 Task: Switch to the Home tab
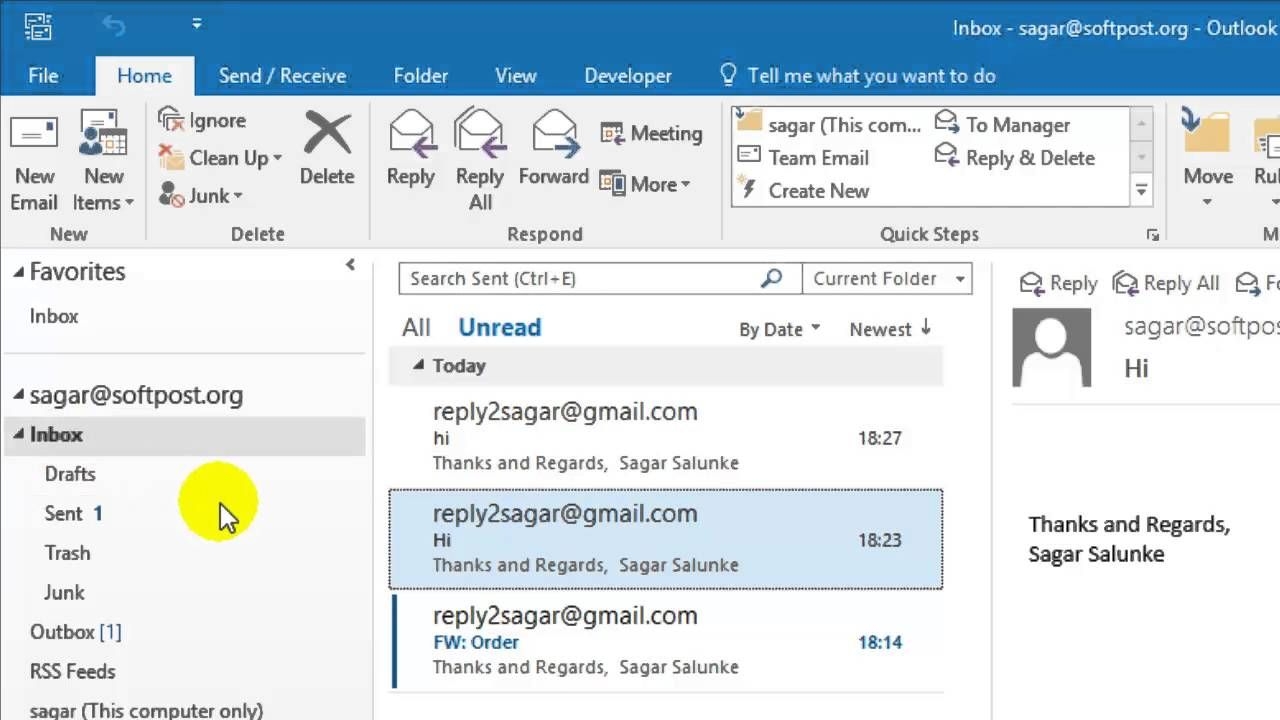point(144,76)
